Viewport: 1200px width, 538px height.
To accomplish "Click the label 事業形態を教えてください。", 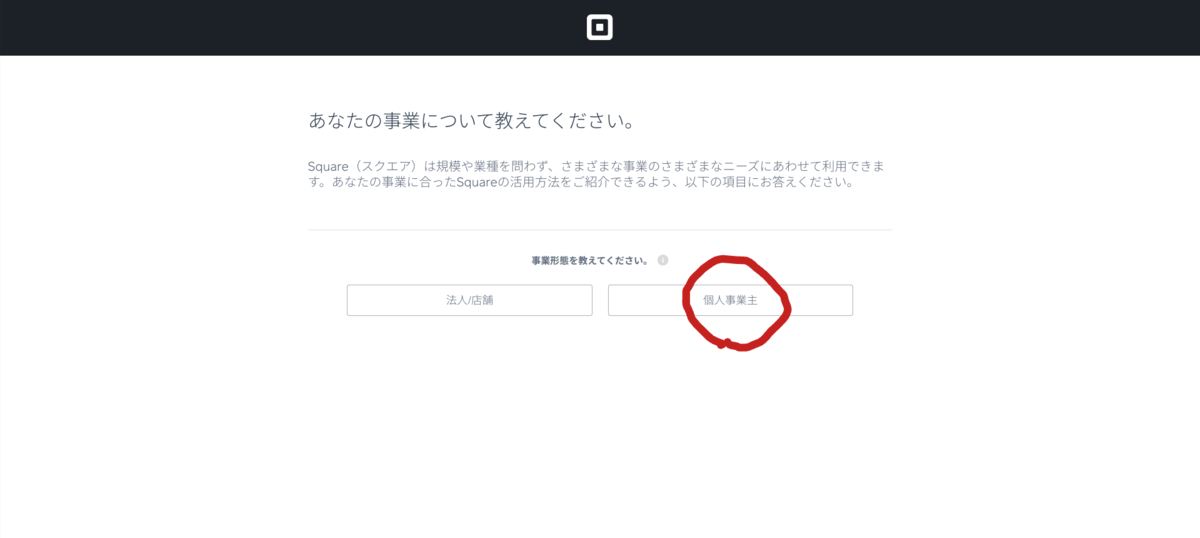I will [x=590, y=260].
